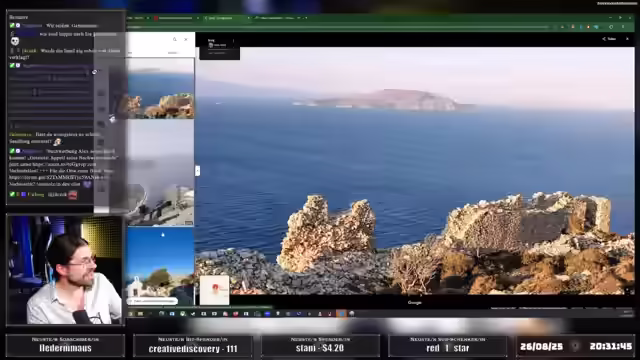Open the Windows Start button in the taskbar
The image size is (640, 360).
click(131, 313)
